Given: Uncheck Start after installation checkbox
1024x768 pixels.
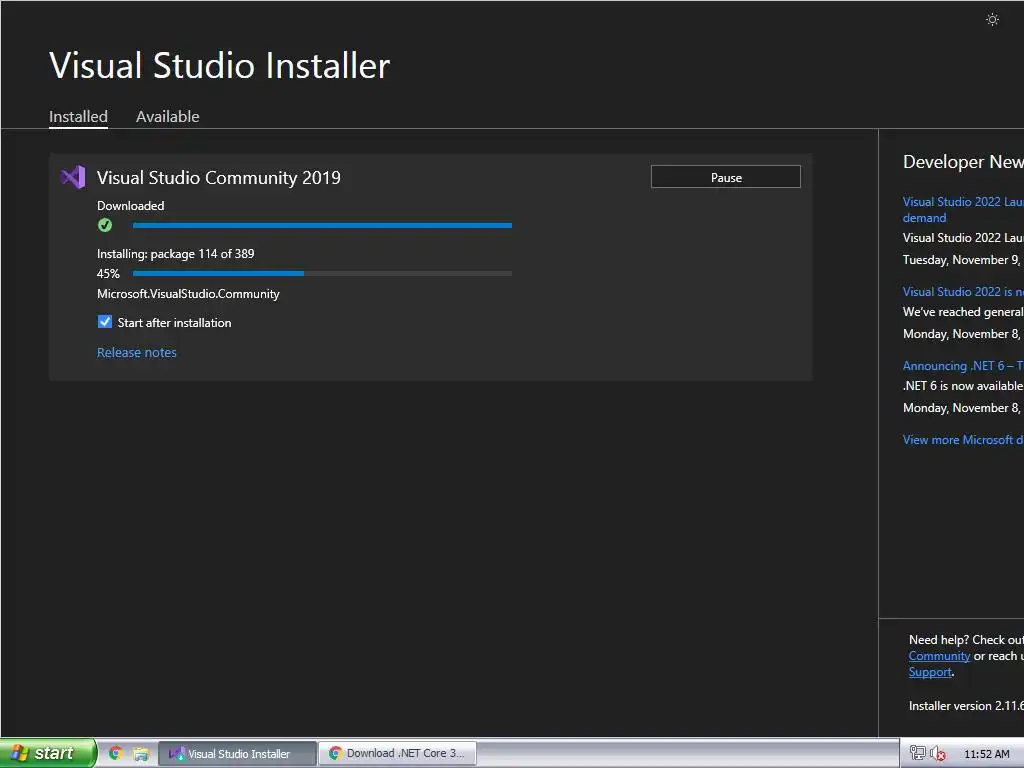Looking at the screenshot, I should tap(104, 322).
